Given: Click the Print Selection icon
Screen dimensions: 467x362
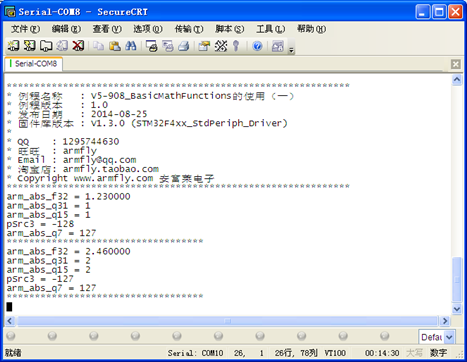Looking at the screenshot, I should [x=168, y=46].
